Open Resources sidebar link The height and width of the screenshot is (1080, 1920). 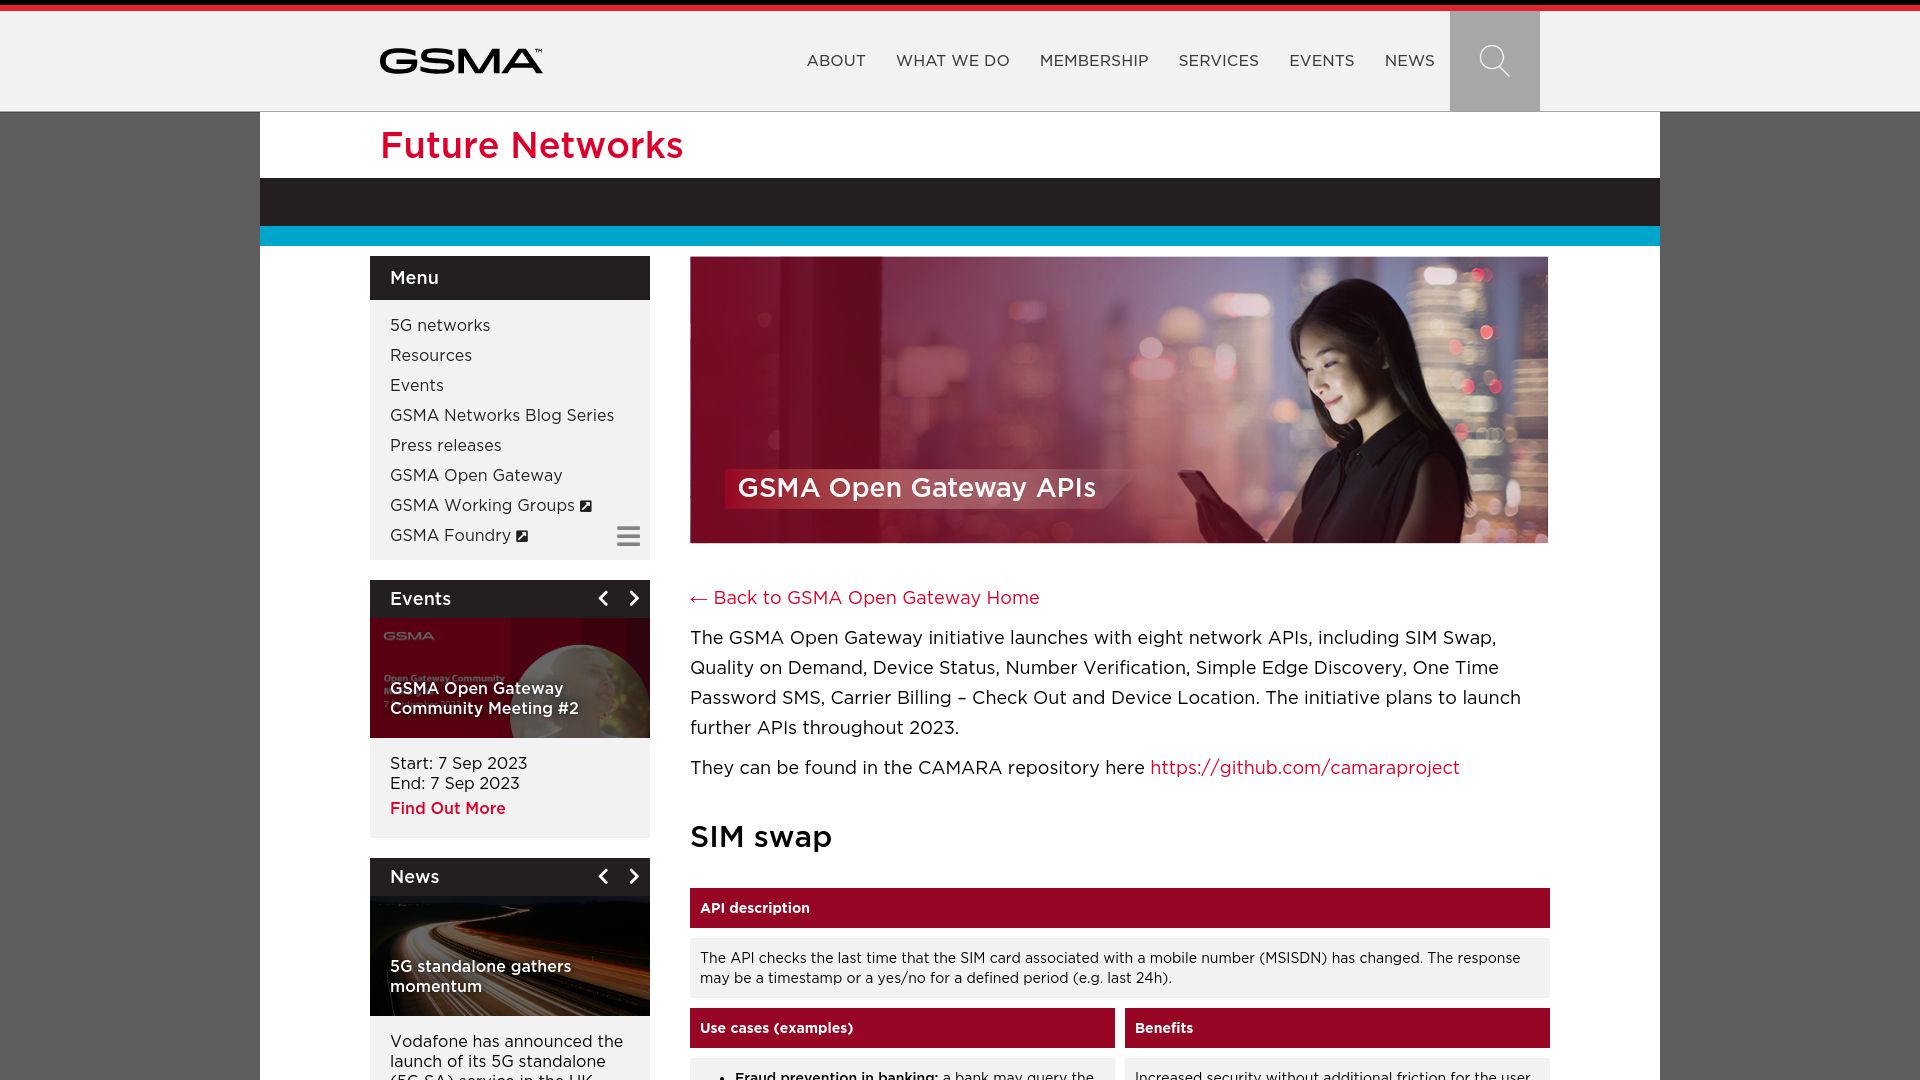click(x=431, y=355)
